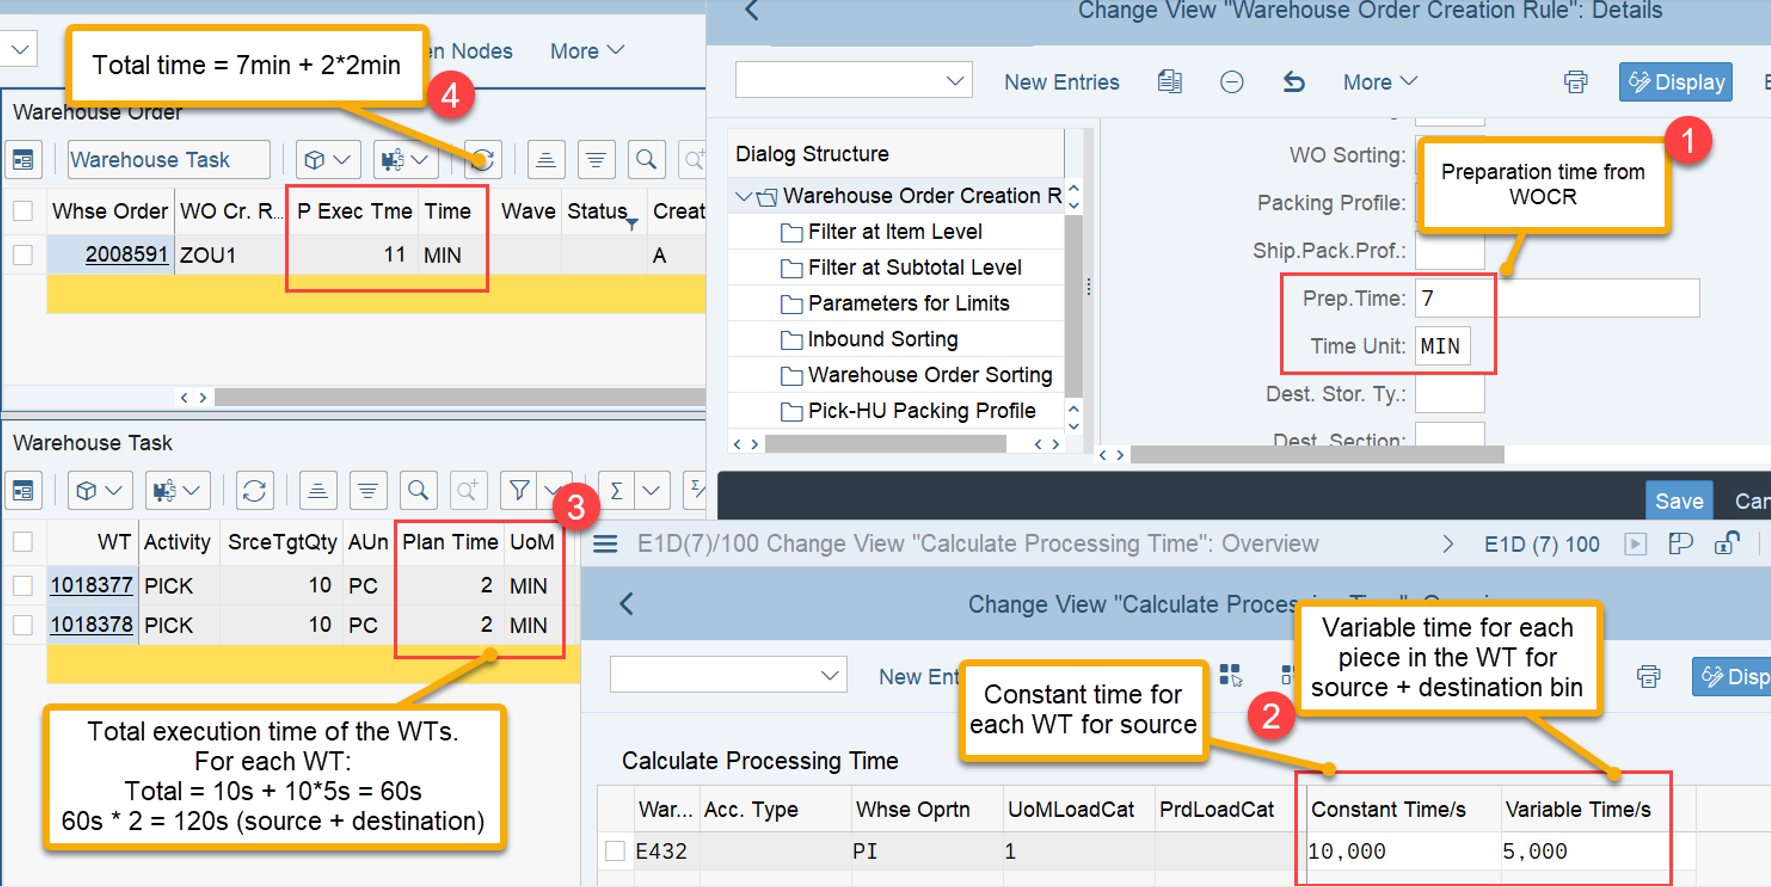Viewport: 1771px width, 887px height.
Task: Open Parameters for Limits in Dialog Structure
Action: tap(908, 303)
